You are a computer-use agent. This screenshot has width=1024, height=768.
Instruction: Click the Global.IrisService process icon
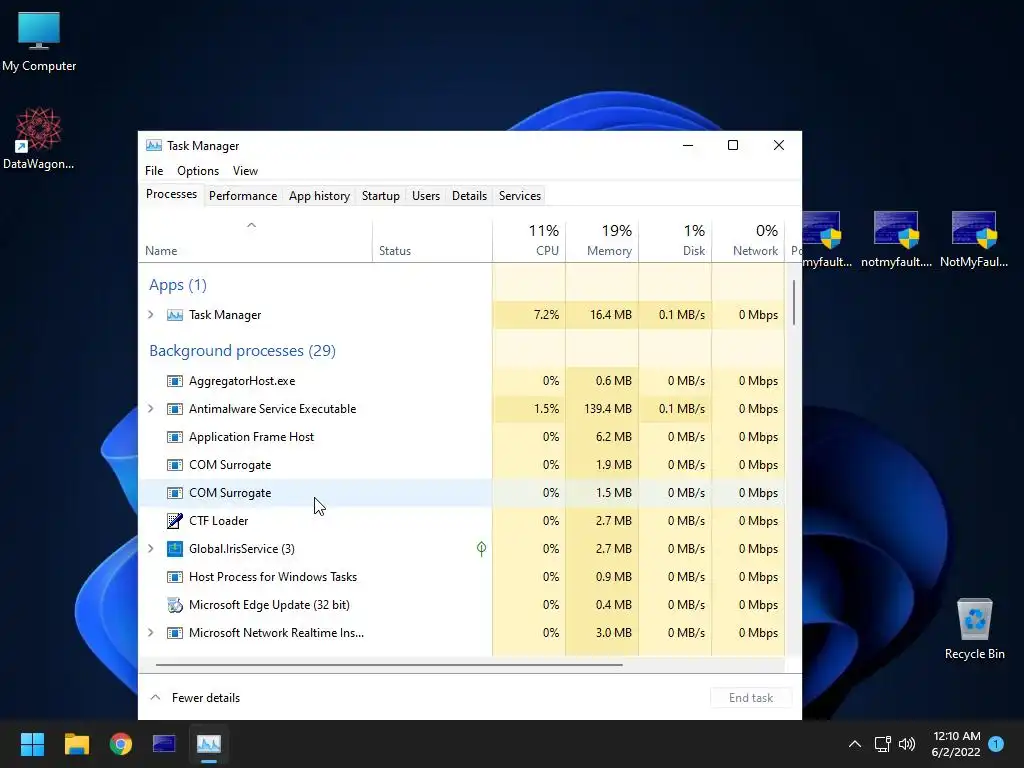click(x=174, y=549)
